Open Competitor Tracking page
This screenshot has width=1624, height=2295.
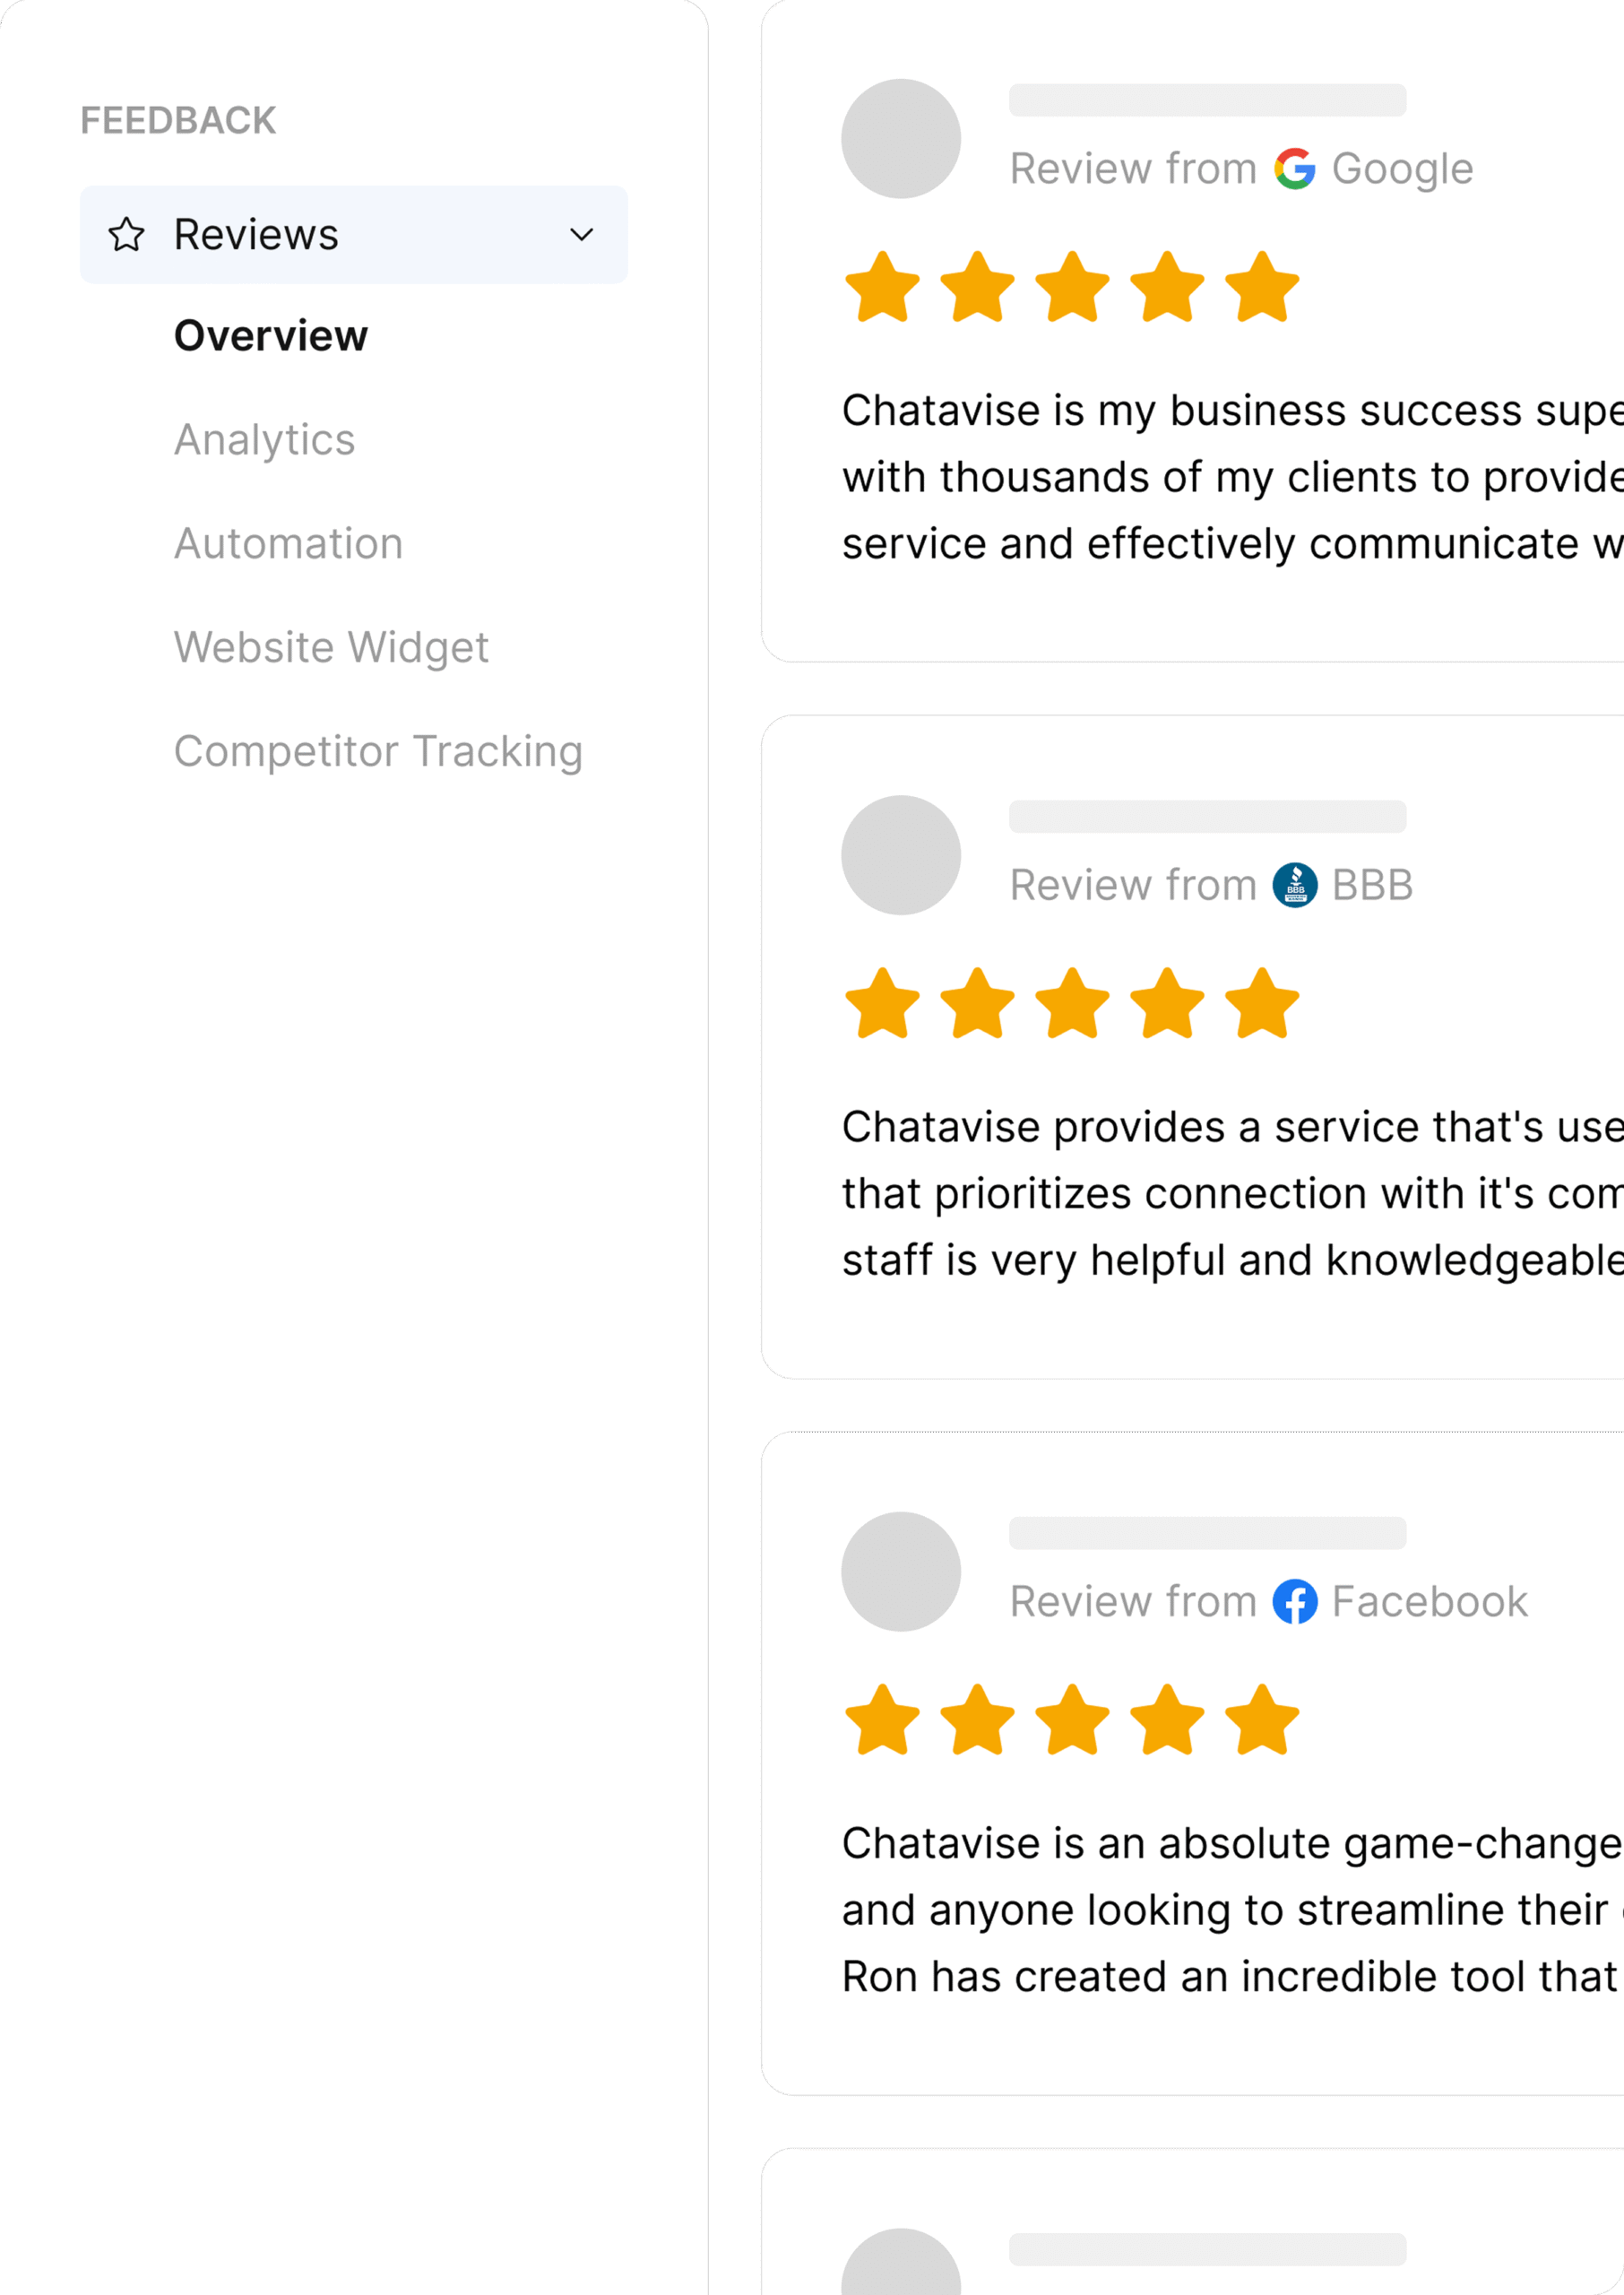[x=378, y=752]
